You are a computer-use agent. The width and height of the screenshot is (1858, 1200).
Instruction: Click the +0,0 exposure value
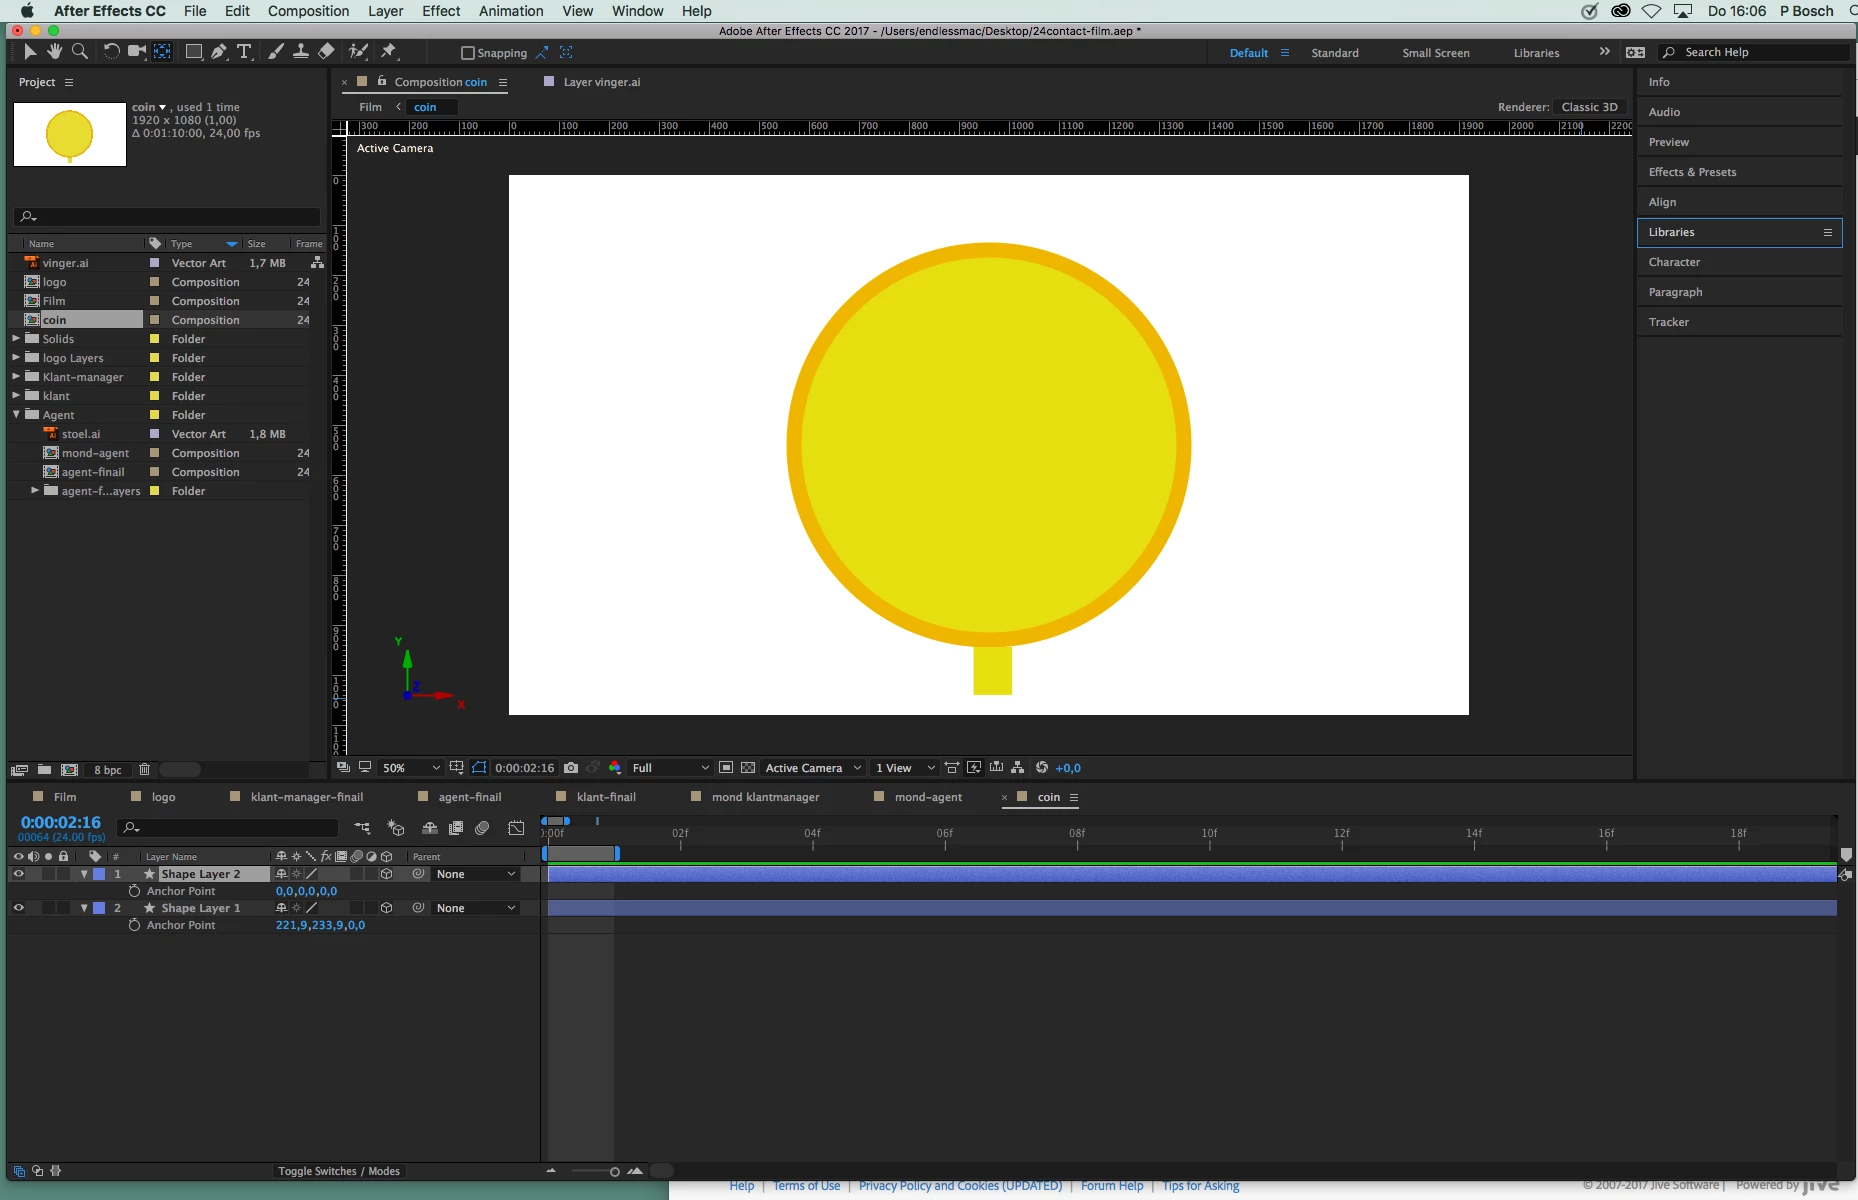coord(1068,768)
